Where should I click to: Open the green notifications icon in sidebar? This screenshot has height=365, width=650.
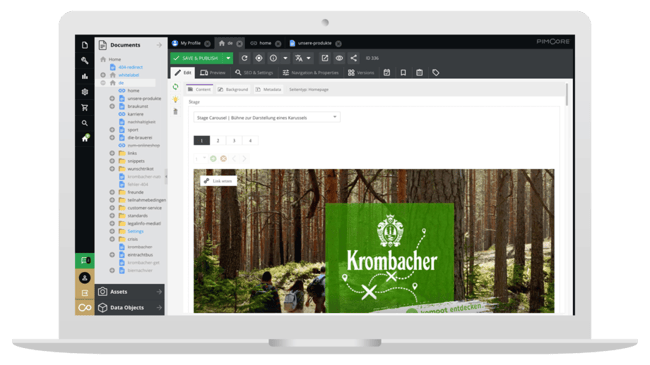[85, 260]
